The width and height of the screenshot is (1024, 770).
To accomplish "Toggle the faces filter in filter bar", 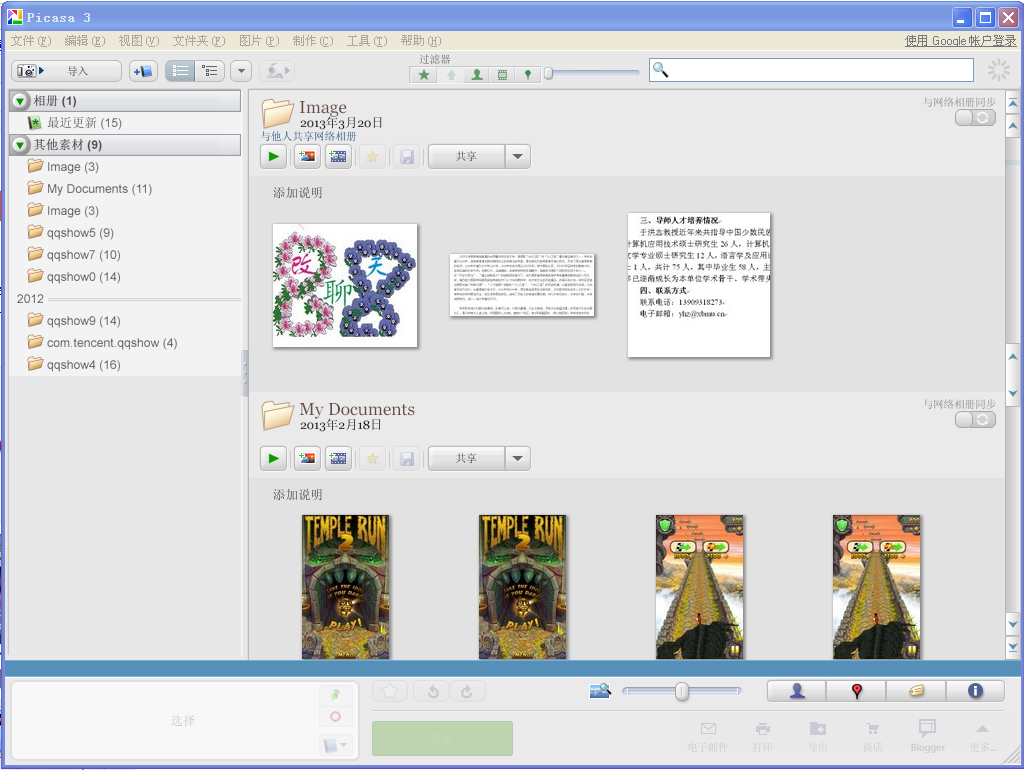I will (x=474, y=74).
